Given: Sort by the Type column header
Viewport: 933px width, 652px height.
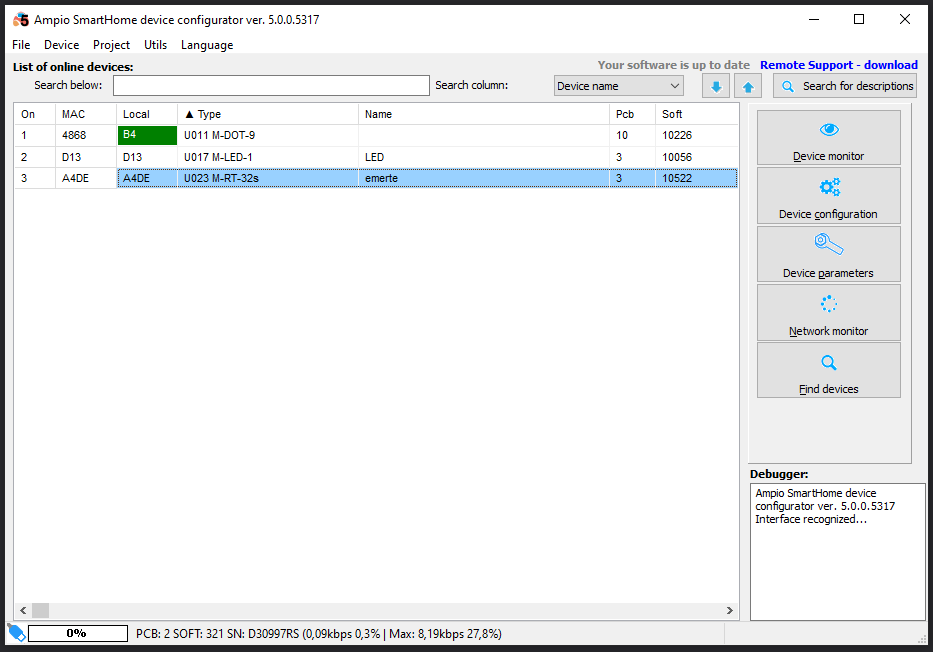Looking at the screenshot, I should [268, 114].
